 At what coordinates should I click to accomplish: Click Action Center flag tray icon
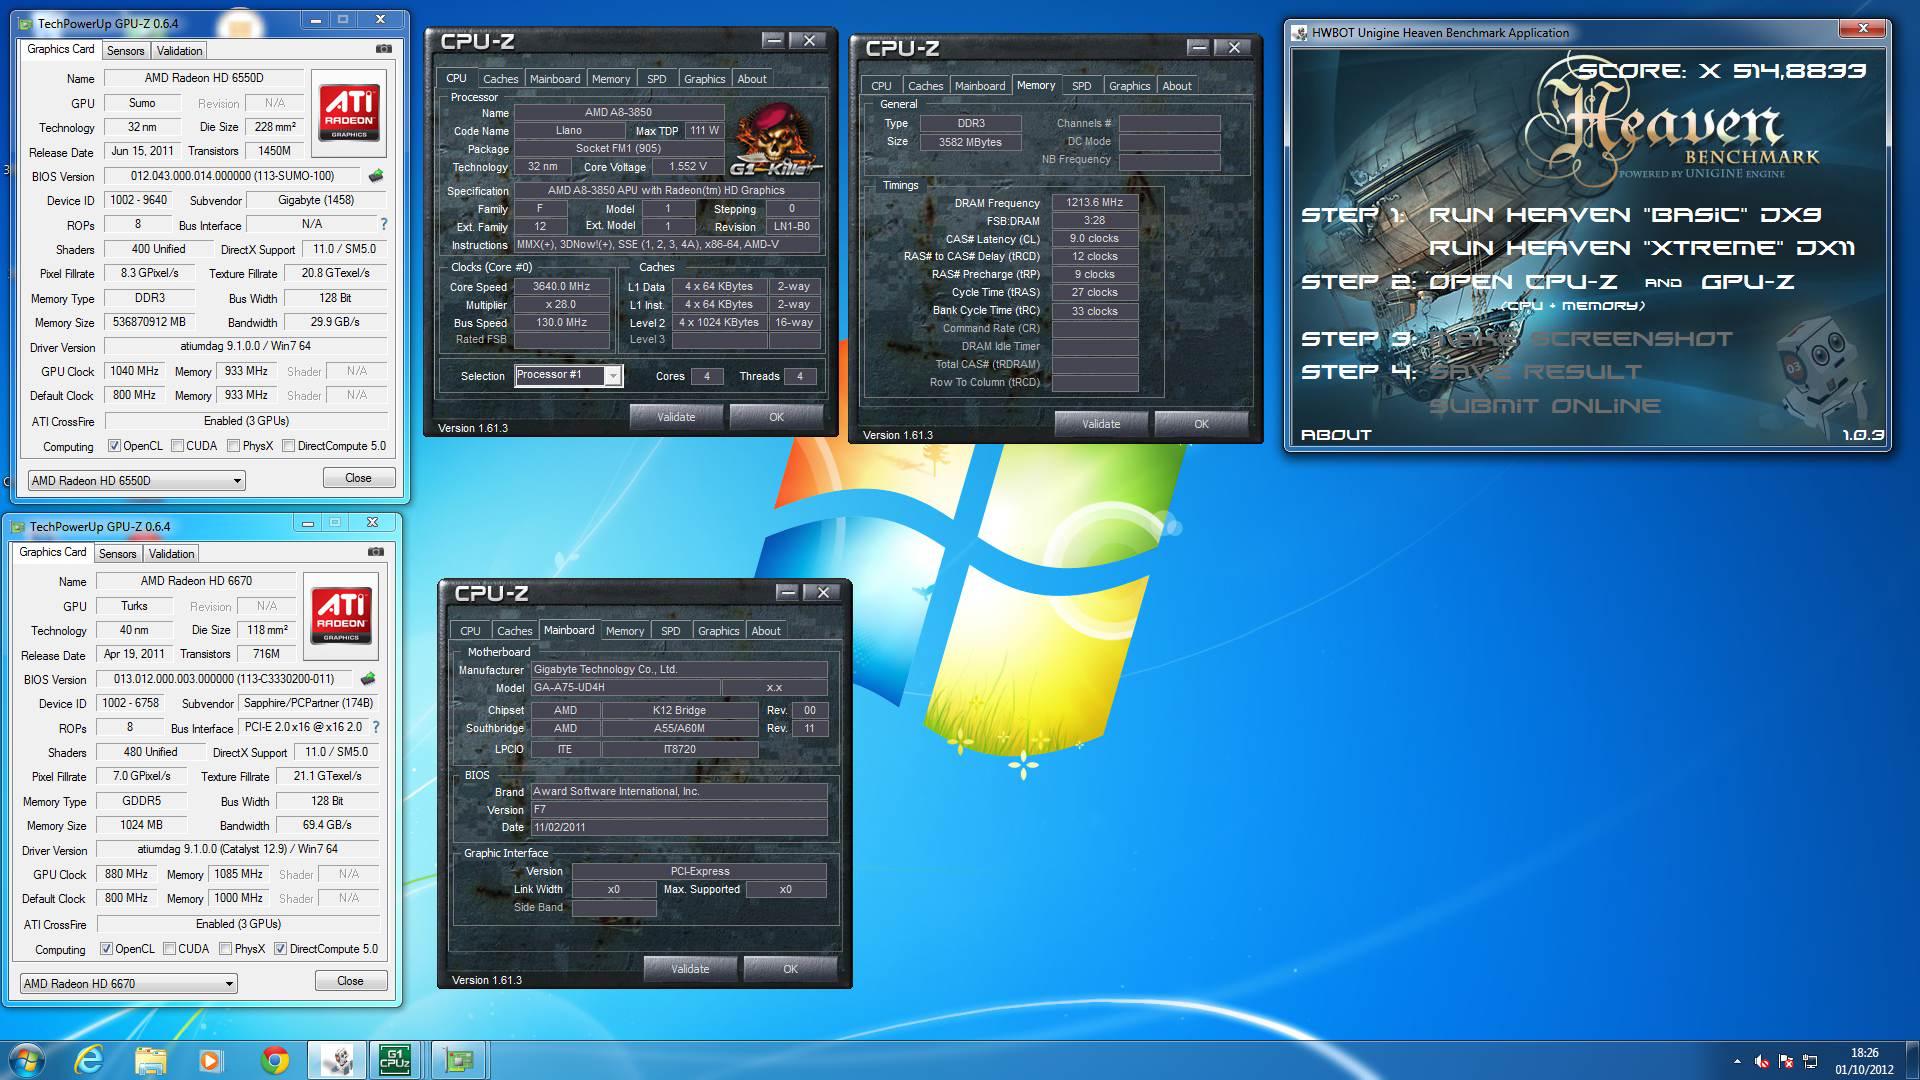[x=1786, y=1061]
